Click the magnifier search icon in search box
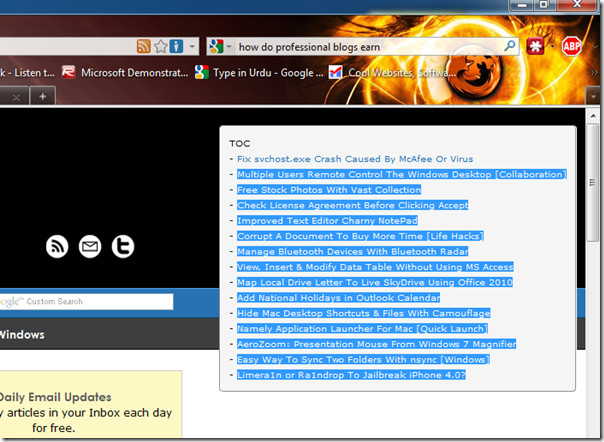The width and height of the screenshot is (604, 442). (x=509, y=46)
